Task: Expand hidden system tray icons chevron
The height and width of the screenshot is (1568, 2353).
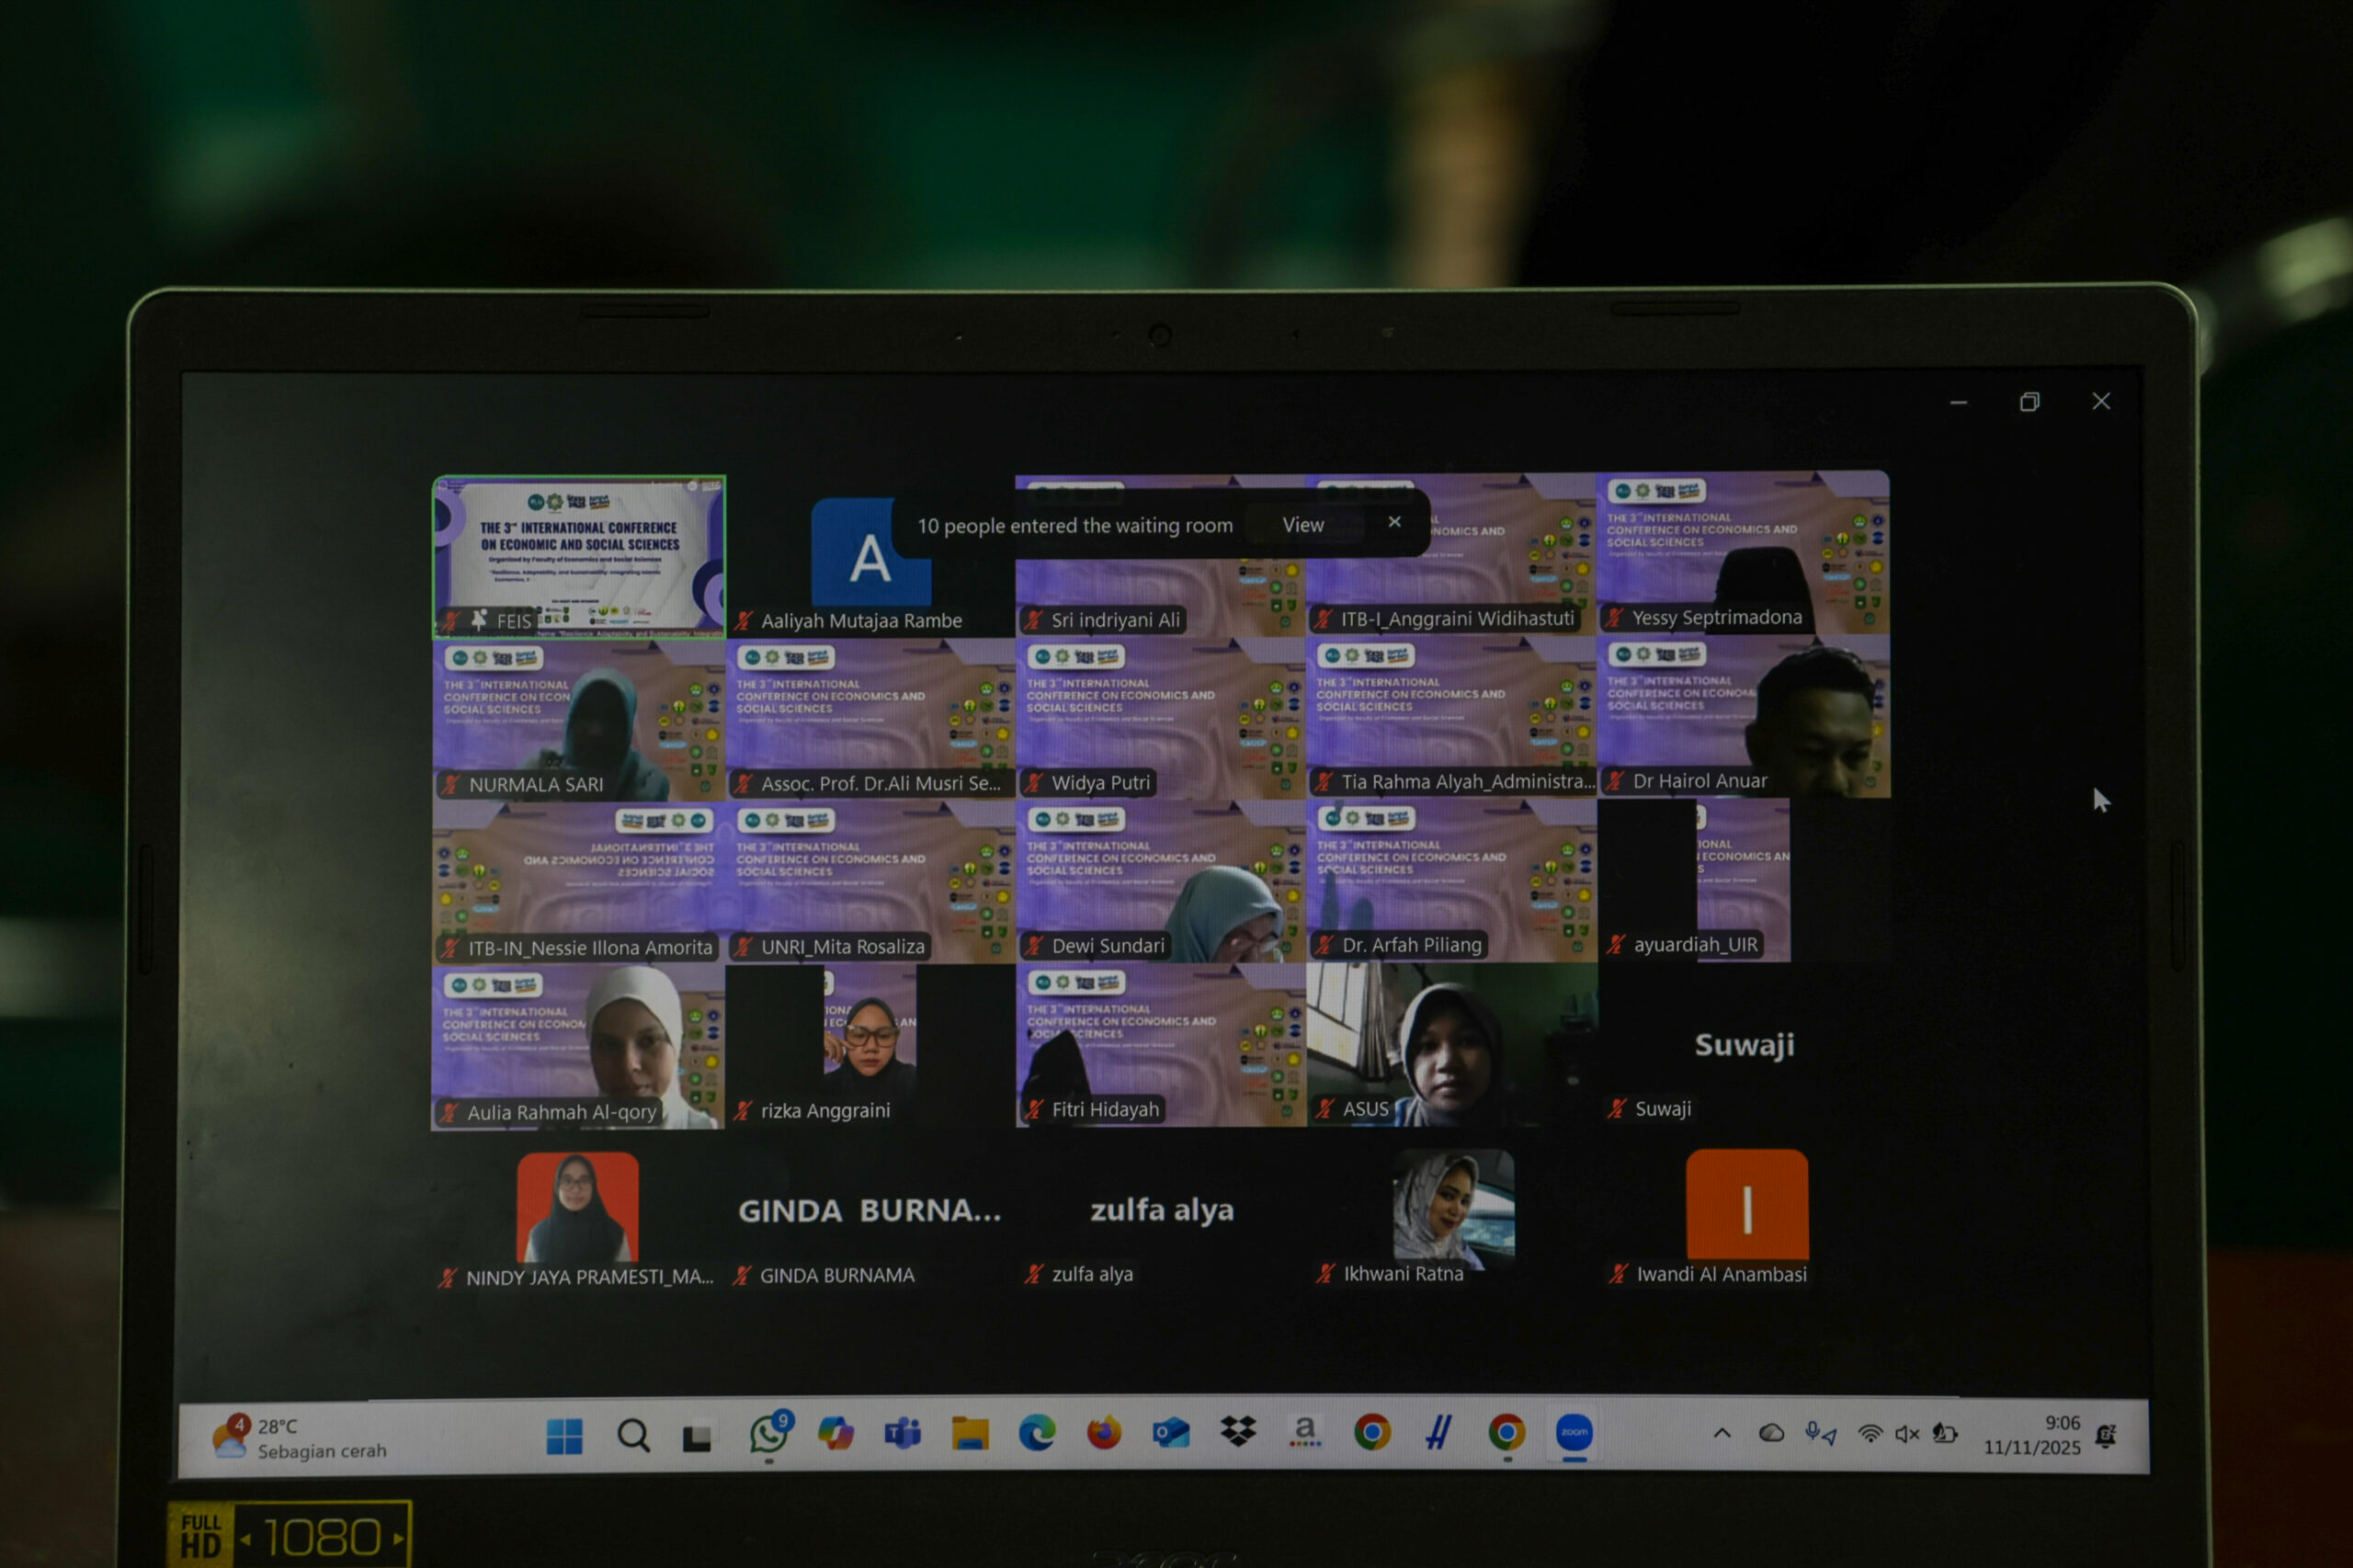Action: [x=1722, y=1433]
